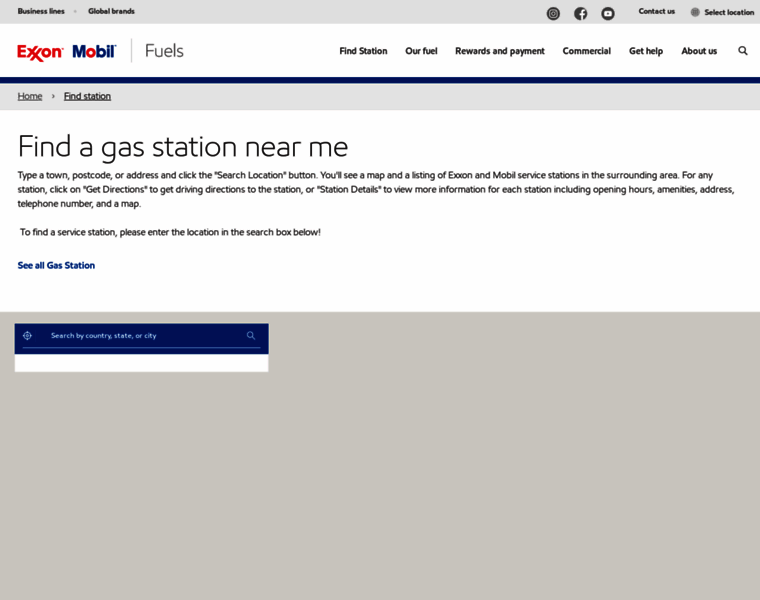
Task: Go to Contact us page
Action: point(656,11)
